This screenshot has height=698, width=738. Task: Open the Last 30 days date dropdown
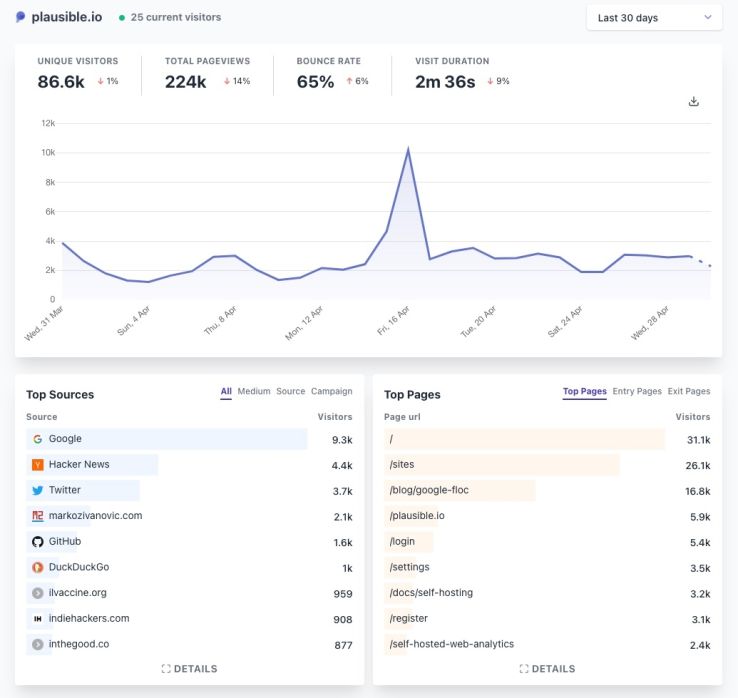[x=653, y=18]
